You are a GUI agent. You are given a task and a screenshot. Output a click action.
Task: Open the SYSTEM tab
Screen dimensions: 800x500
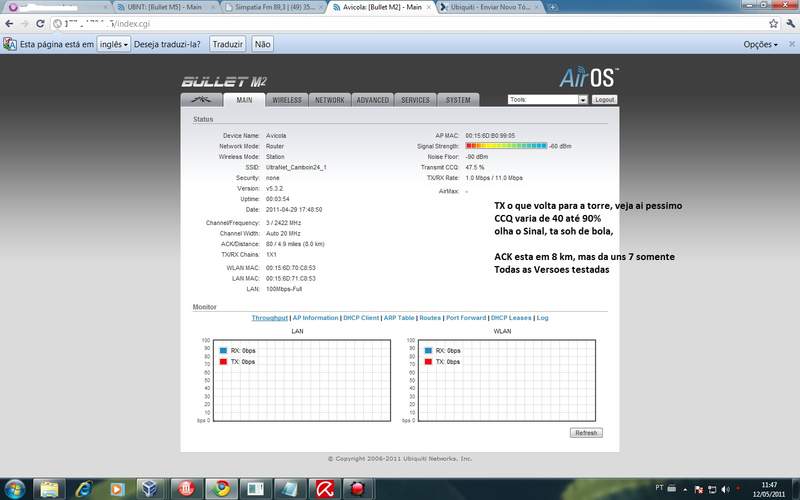click(458, 99)
